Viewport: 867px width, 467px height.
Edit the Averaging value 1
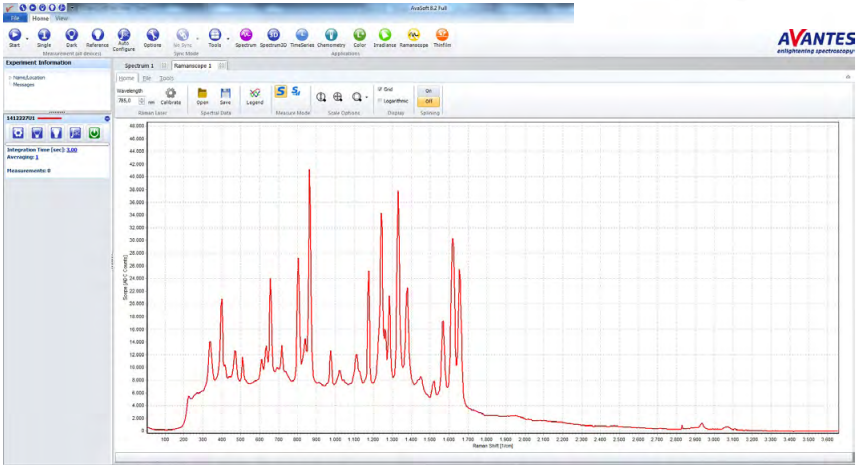point(36,158)
